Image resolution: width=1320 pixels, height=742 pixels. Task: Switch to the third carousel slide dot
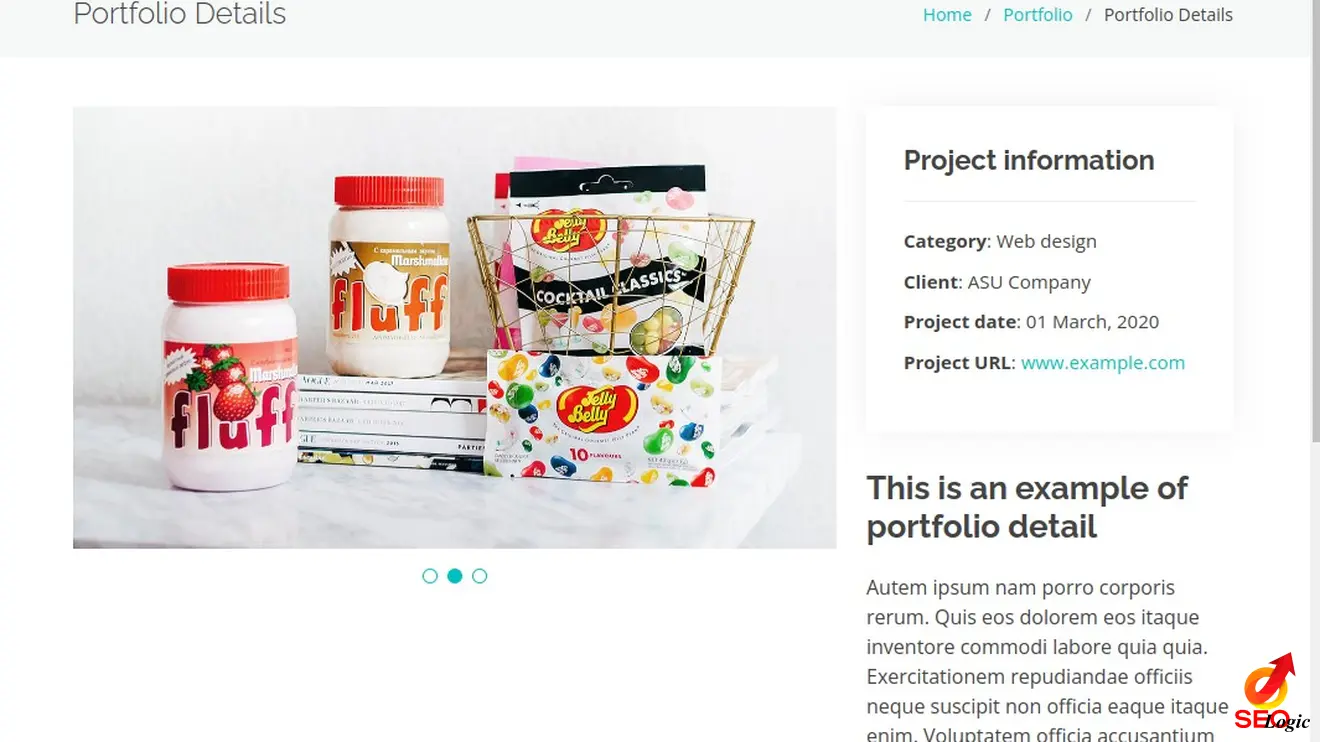[480, 576]
